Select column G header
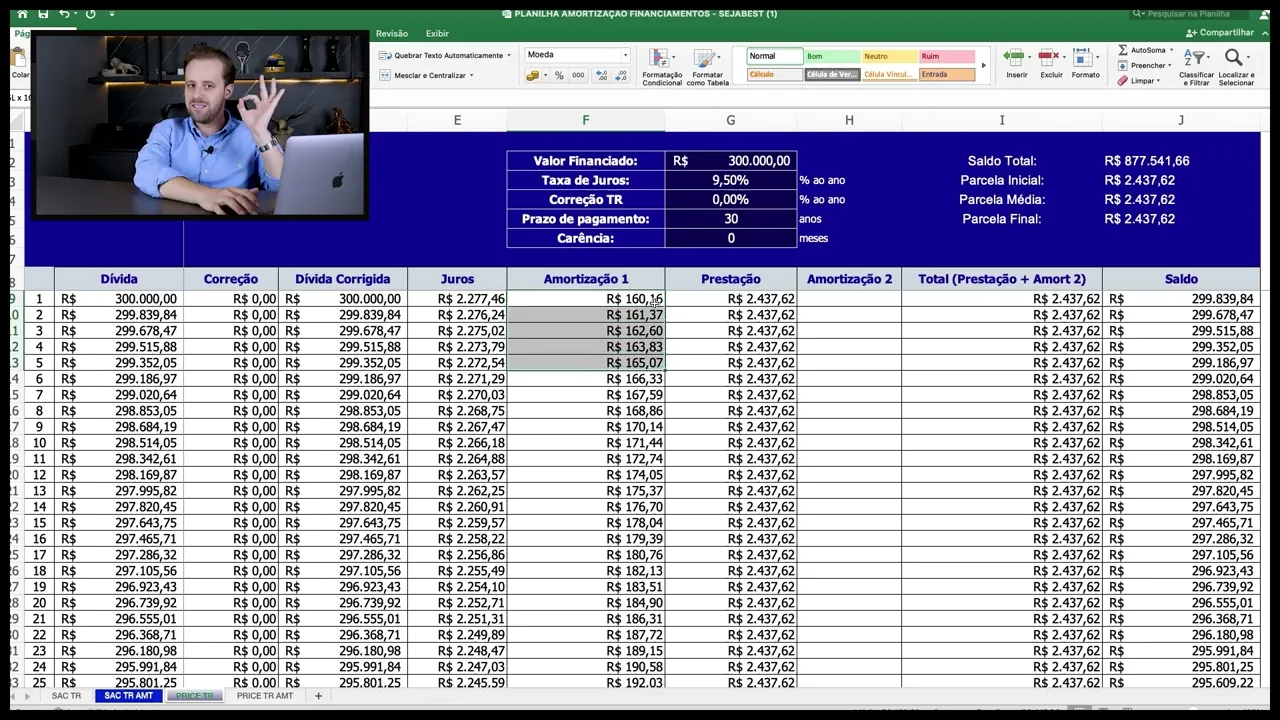The width and height of the screenshot is (1280, 720). [x=731, y=120]
